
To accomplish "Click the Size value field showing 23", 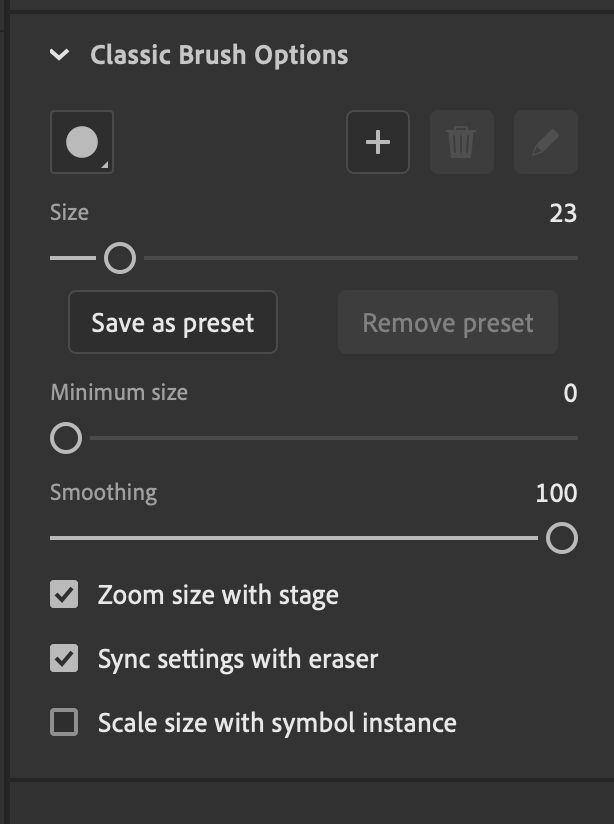I will pyautogui.click(x=563, y=213).
